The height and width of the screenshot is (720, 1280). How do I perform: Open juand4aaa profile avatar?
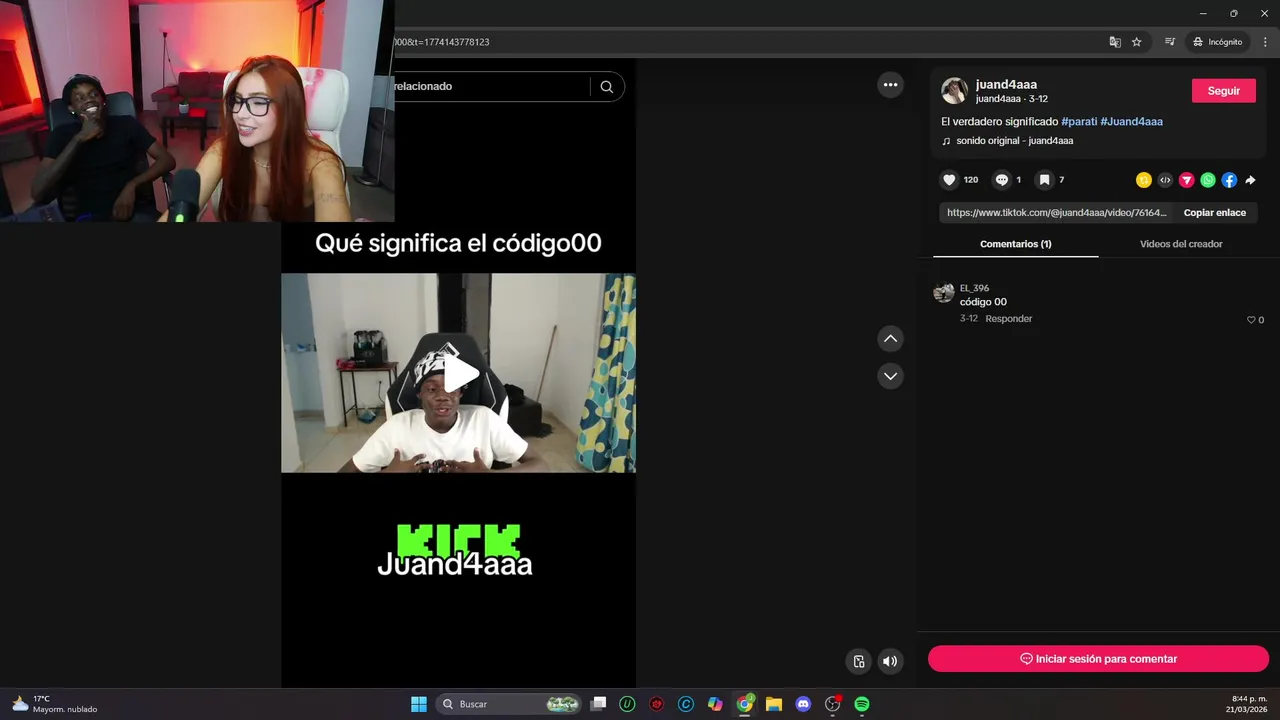coord(954,91)
